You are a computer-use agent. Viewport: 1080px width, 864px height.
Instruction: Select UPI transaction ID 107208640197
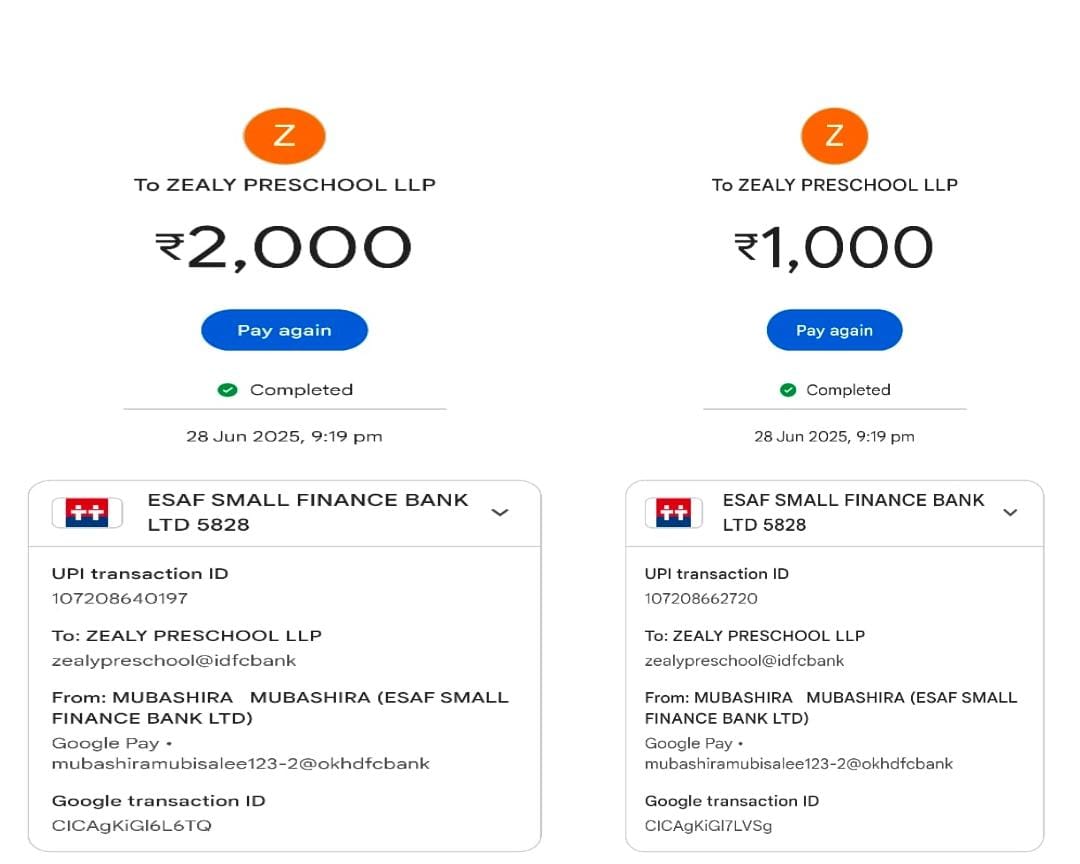[120, 599]
